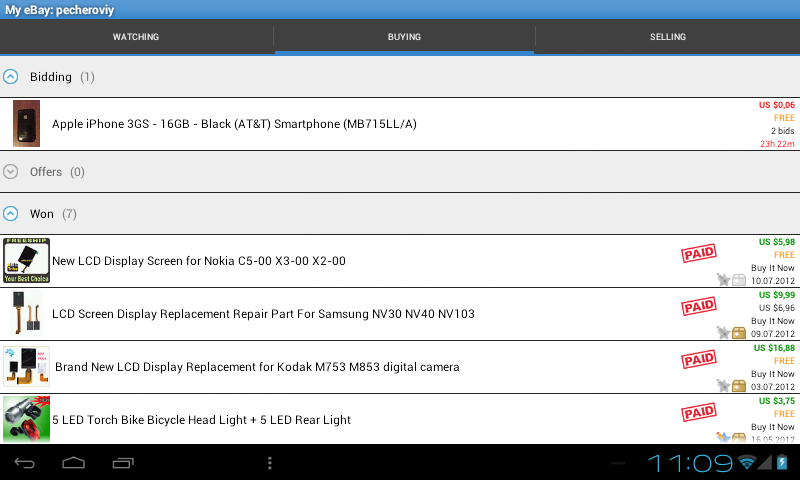Tap the My eBay: pecheroviy title

[x=59, y=10]
